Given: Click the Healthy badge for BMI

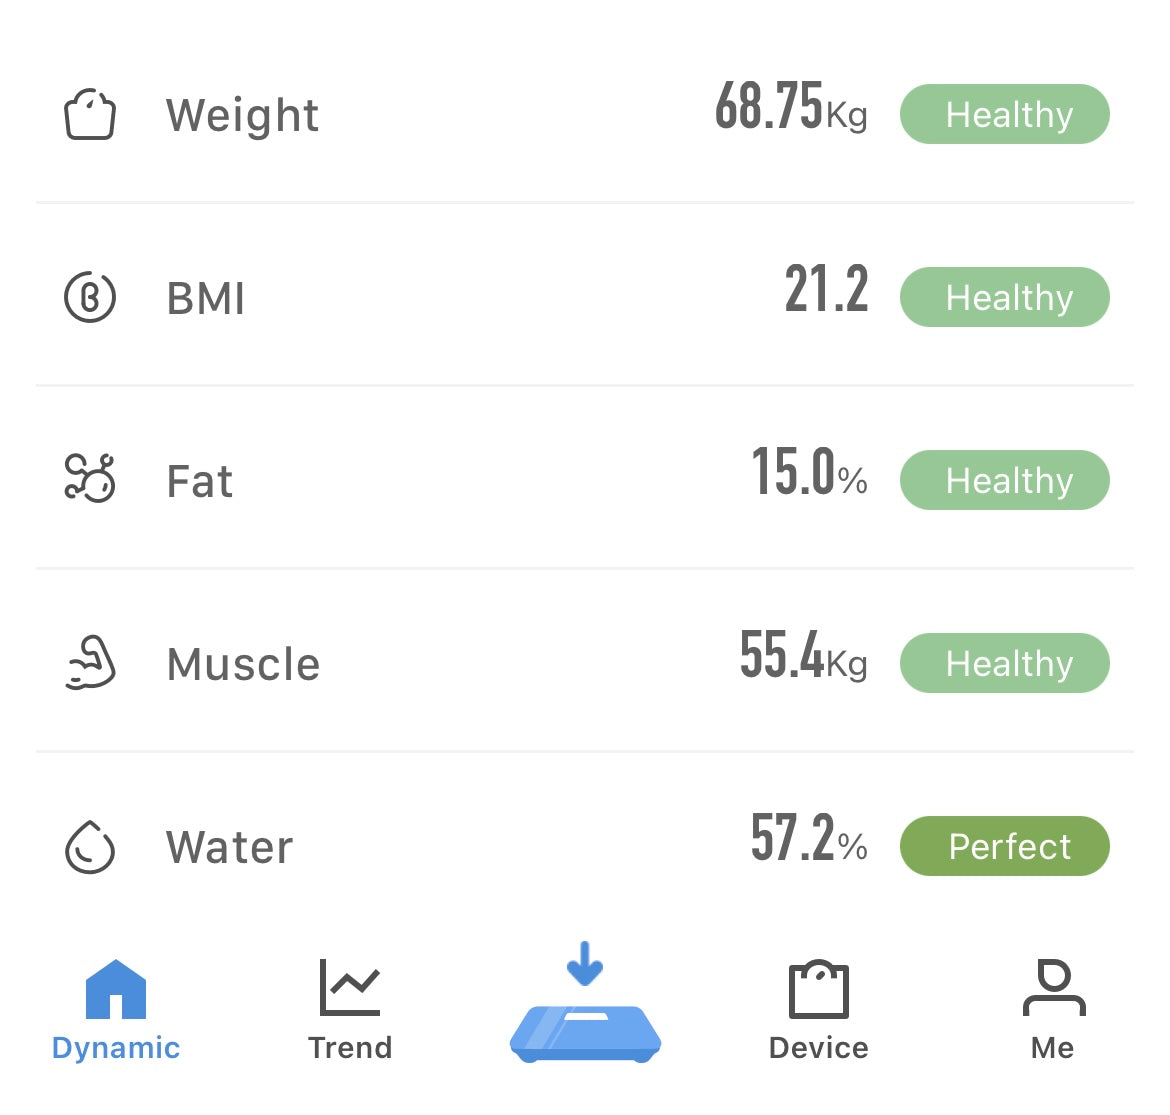Looking at the screenshot, I should (1005, 297).
